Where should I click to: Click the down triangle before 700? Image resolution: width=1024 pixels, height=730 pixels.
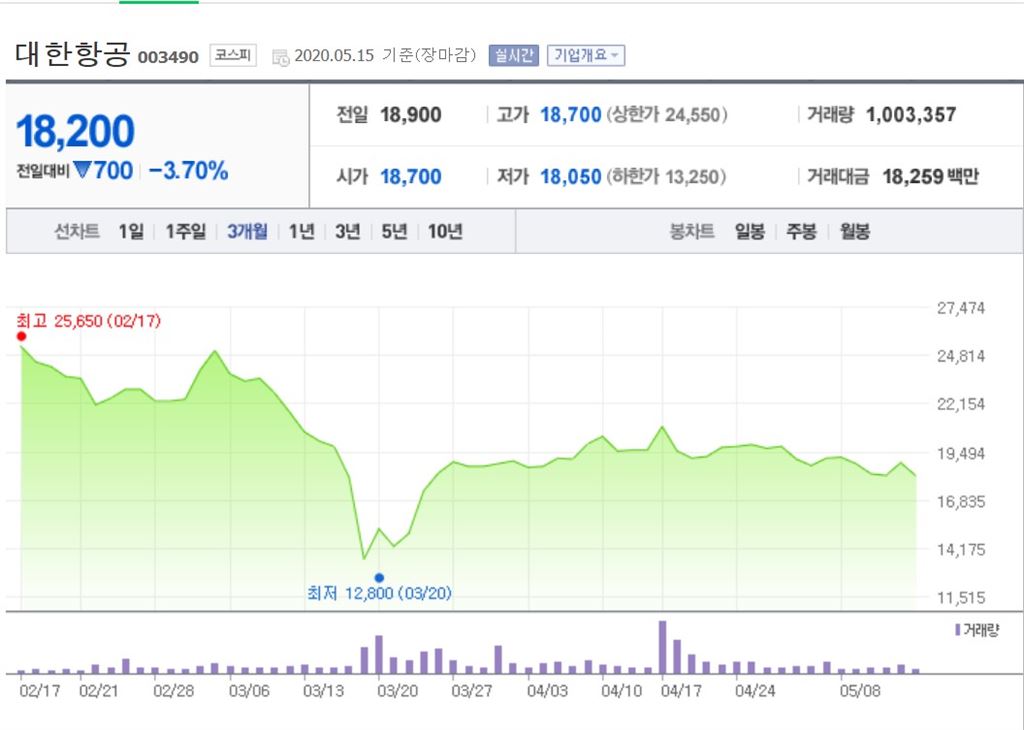tap(82, 170)
